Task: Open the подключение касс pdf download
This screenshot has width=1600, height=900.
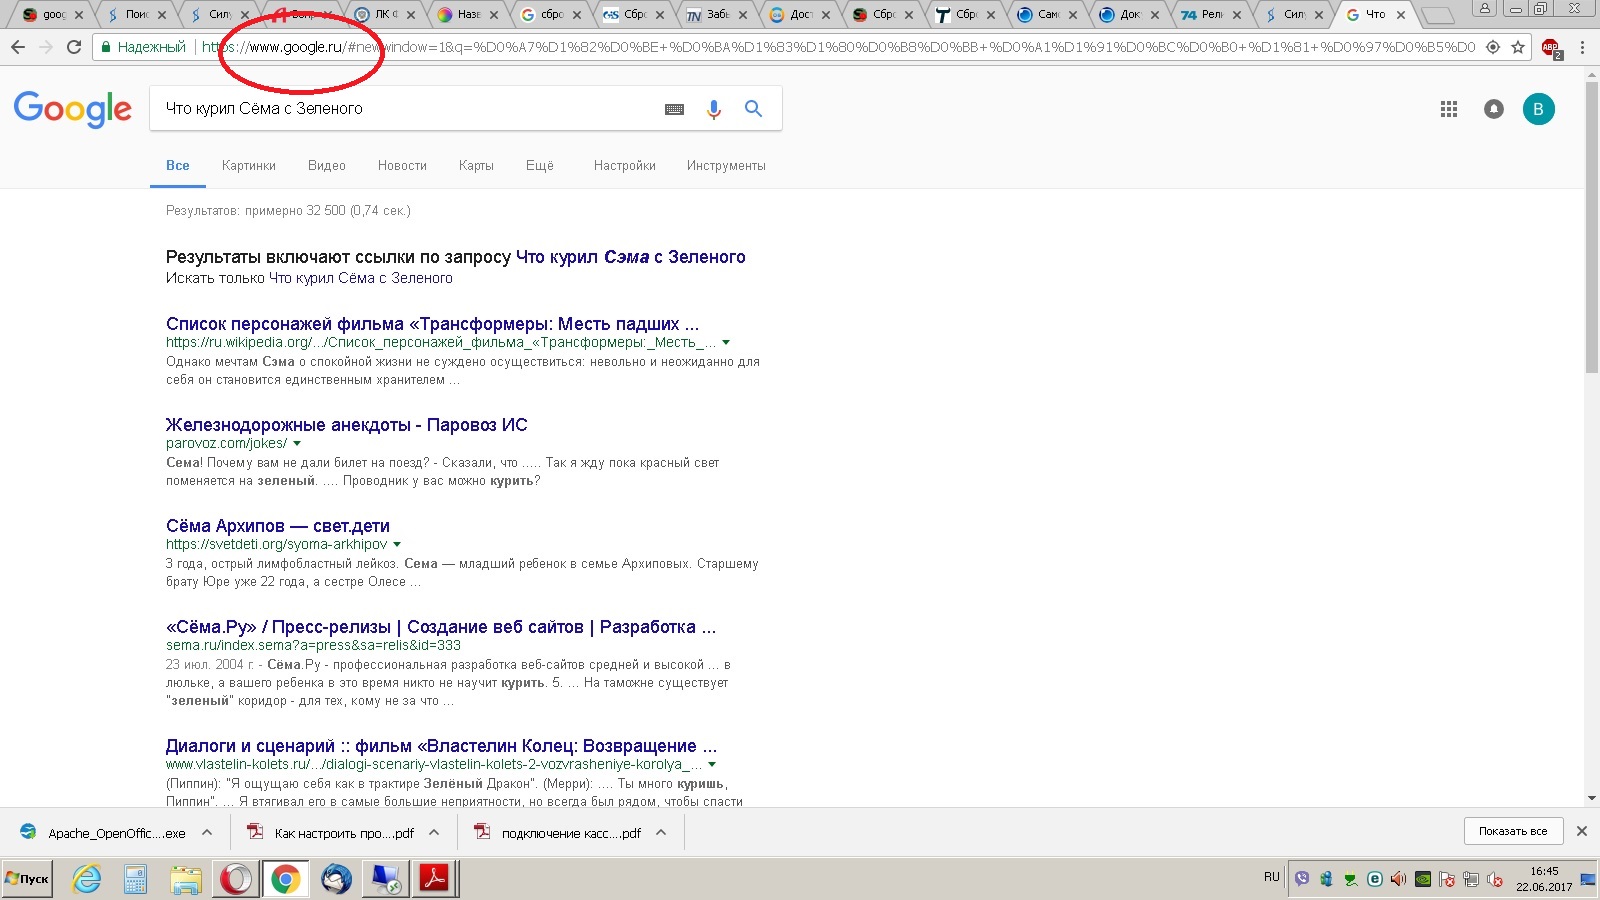Action: [559, 833]
